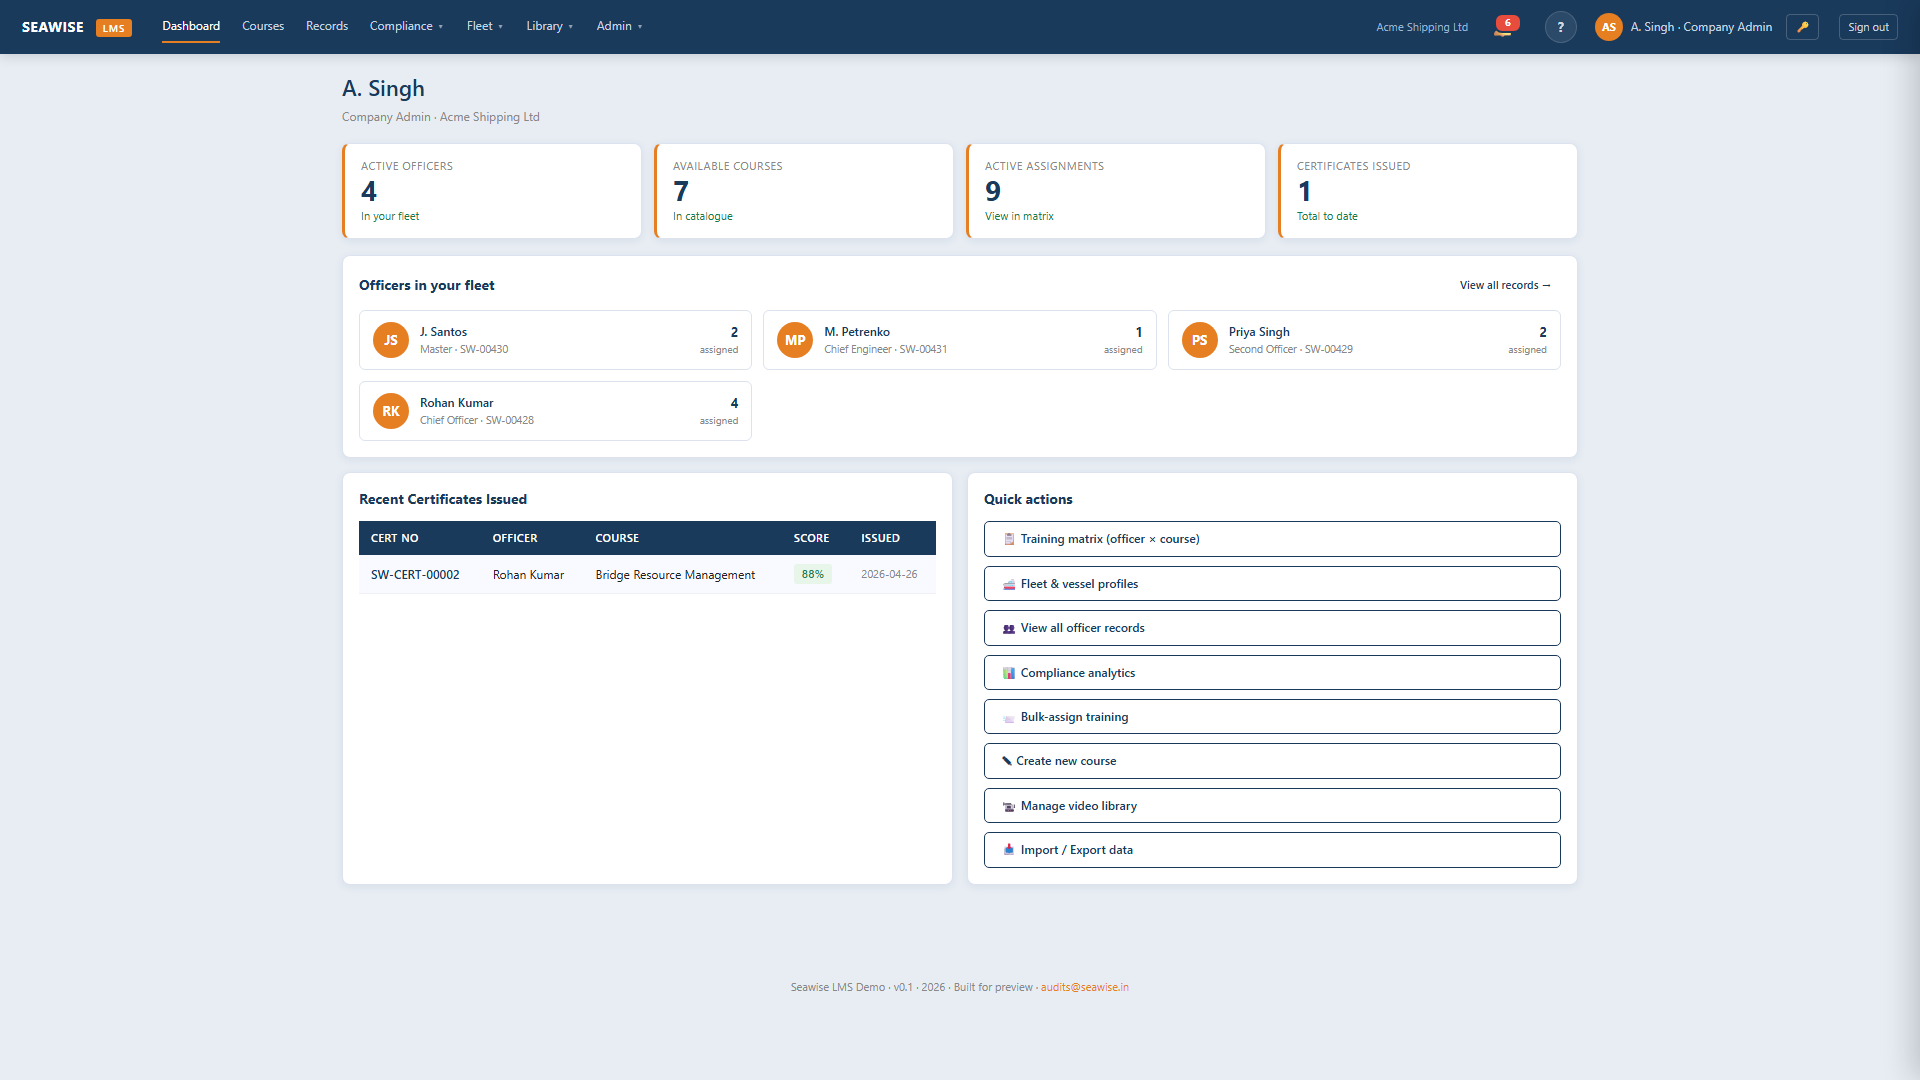The width and height of the screenshot is (1920, 1080).
Task: Click the Sign out button
Action: point(1868,27)
